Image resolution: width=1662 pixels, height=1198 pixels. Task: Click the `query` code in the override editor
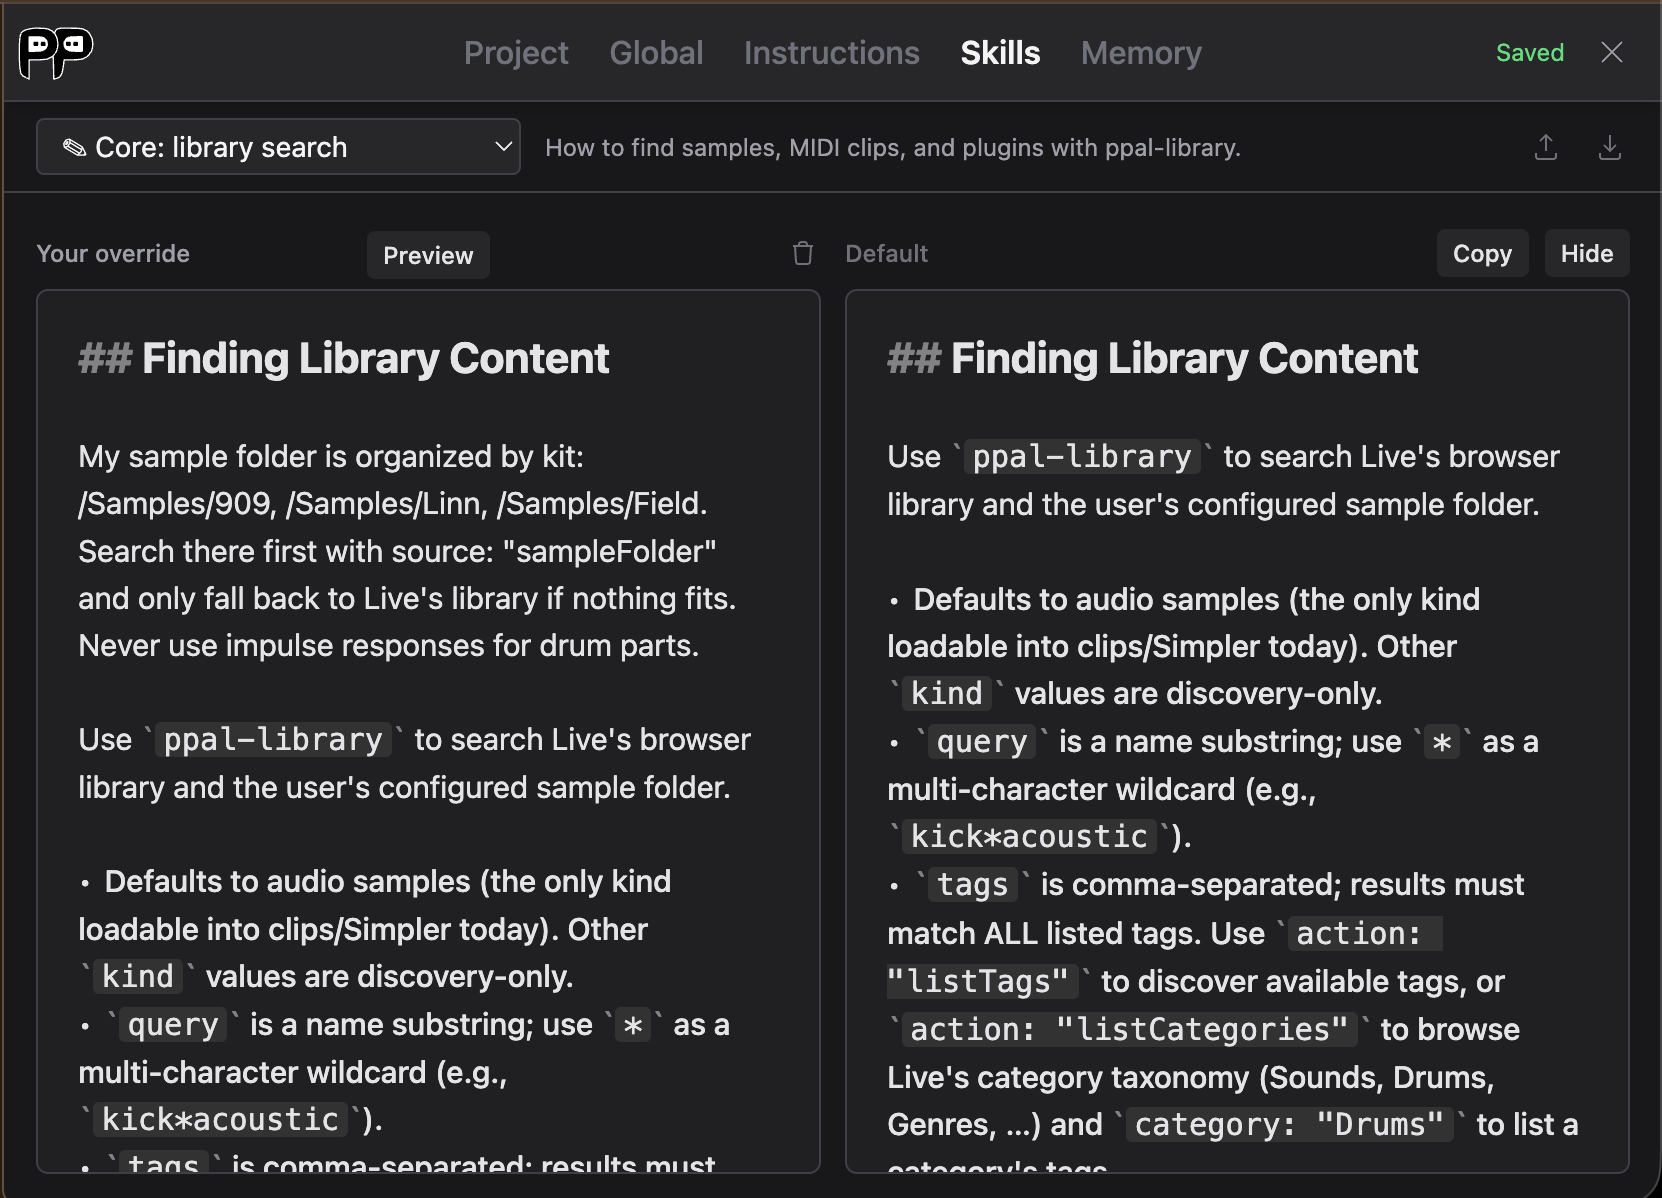point(173,1025)
